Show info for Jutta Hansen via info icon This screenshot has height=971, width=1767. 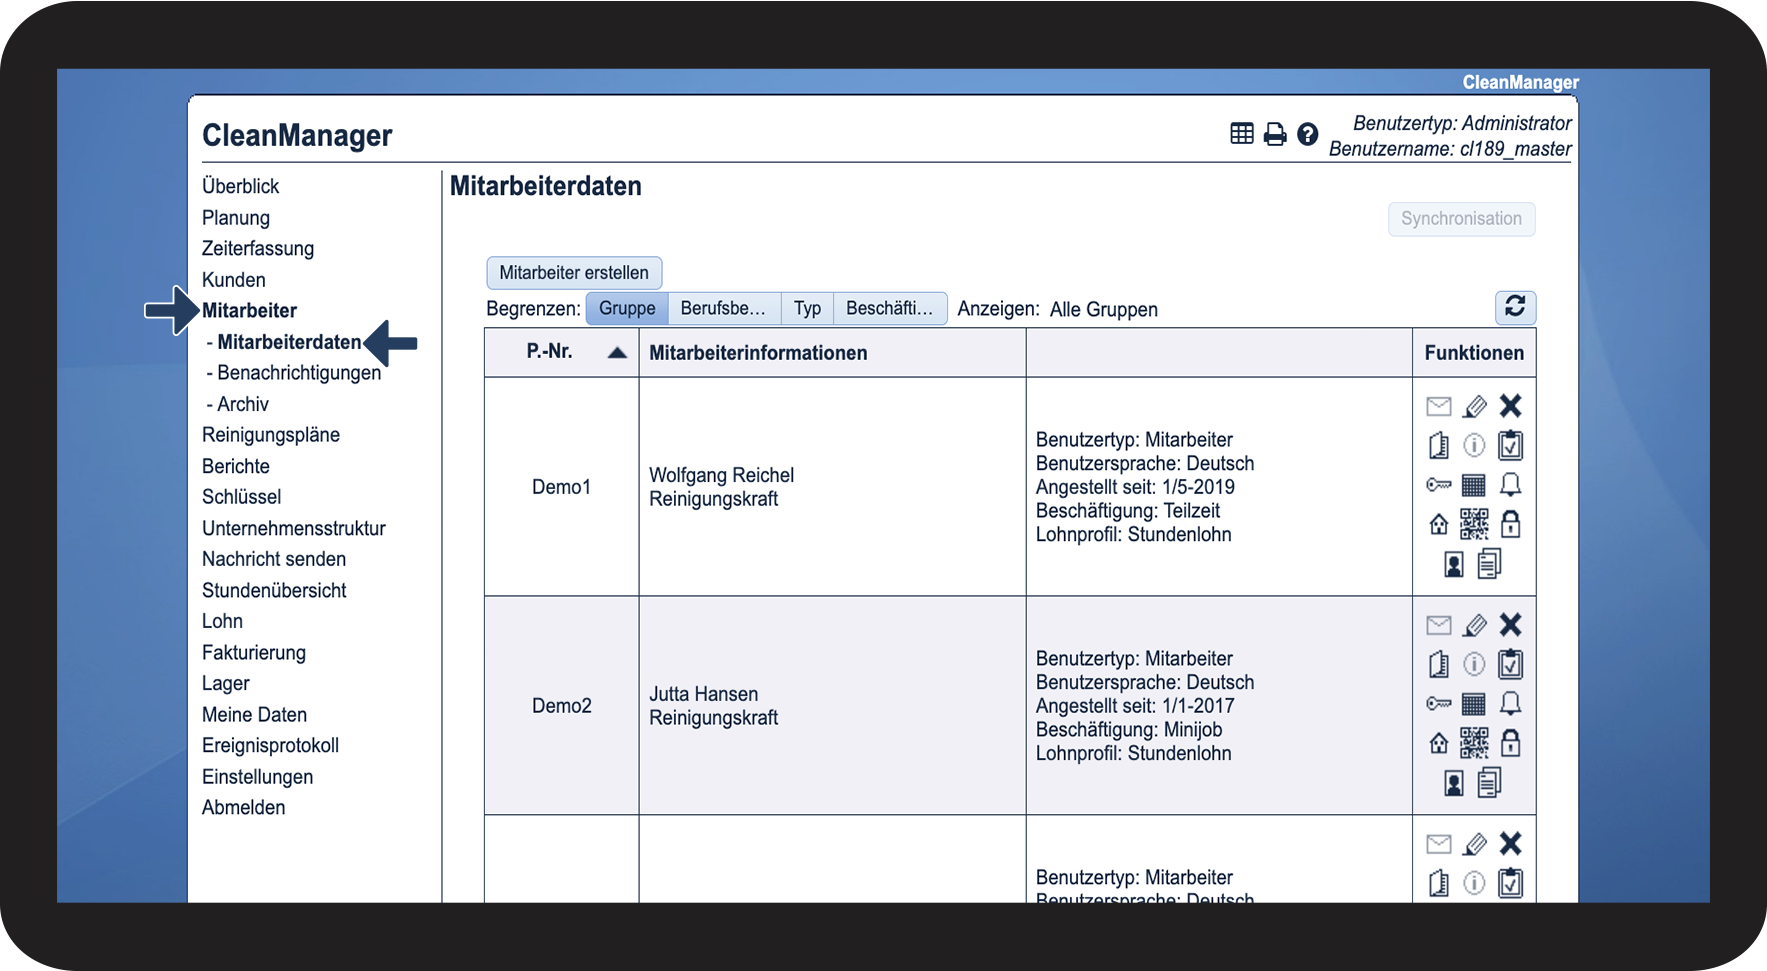[x=1474, y=664]
